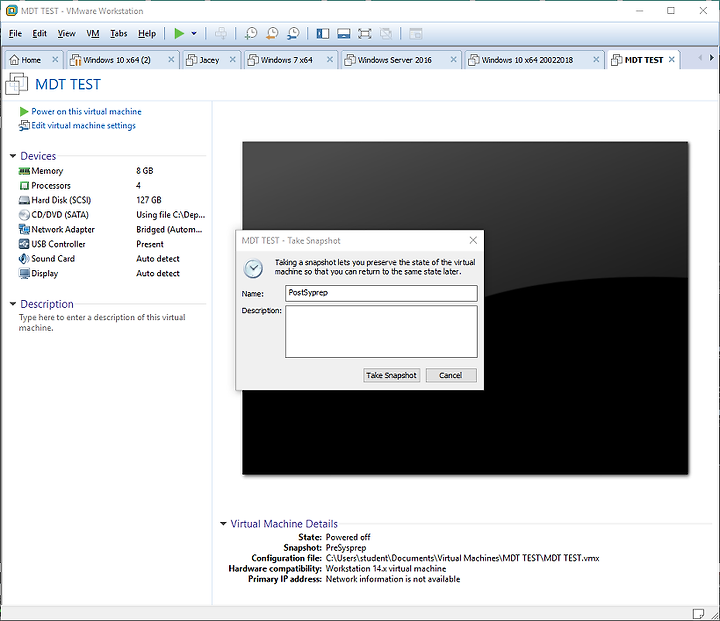This screenshot has width=720, height=621.
Task: Click the Take Snapshot button
Action: (391, 375)
